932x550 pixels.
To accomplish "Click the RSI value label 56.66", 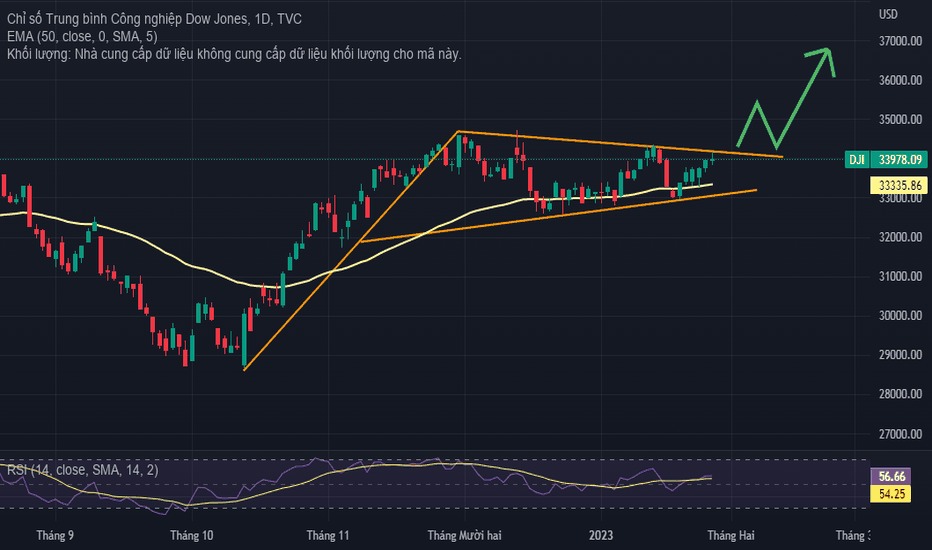I will pos(892,476).
